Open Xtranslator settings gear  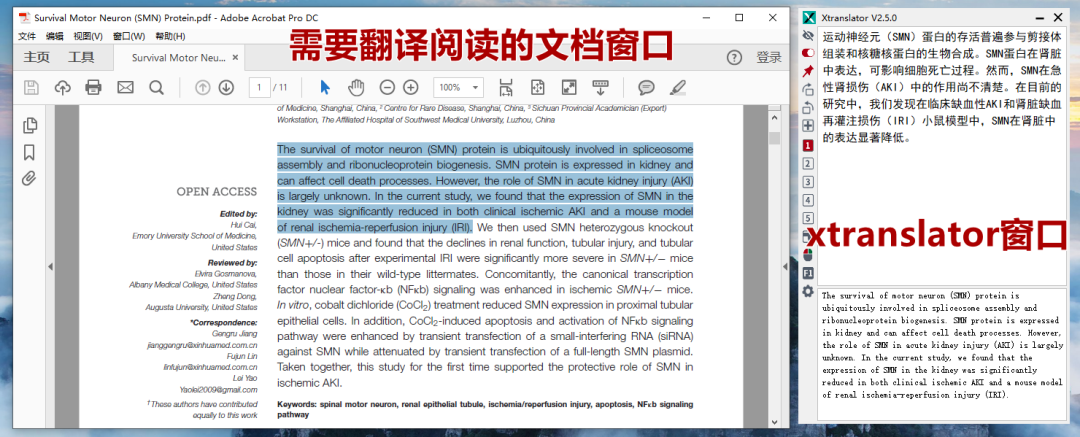808,292
